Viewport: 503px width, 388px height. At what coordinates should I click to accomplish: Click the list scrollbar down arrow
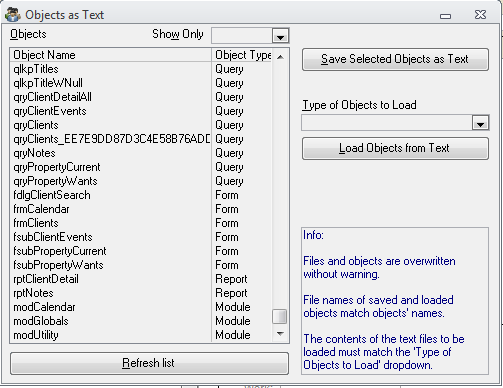coord(280,334)
